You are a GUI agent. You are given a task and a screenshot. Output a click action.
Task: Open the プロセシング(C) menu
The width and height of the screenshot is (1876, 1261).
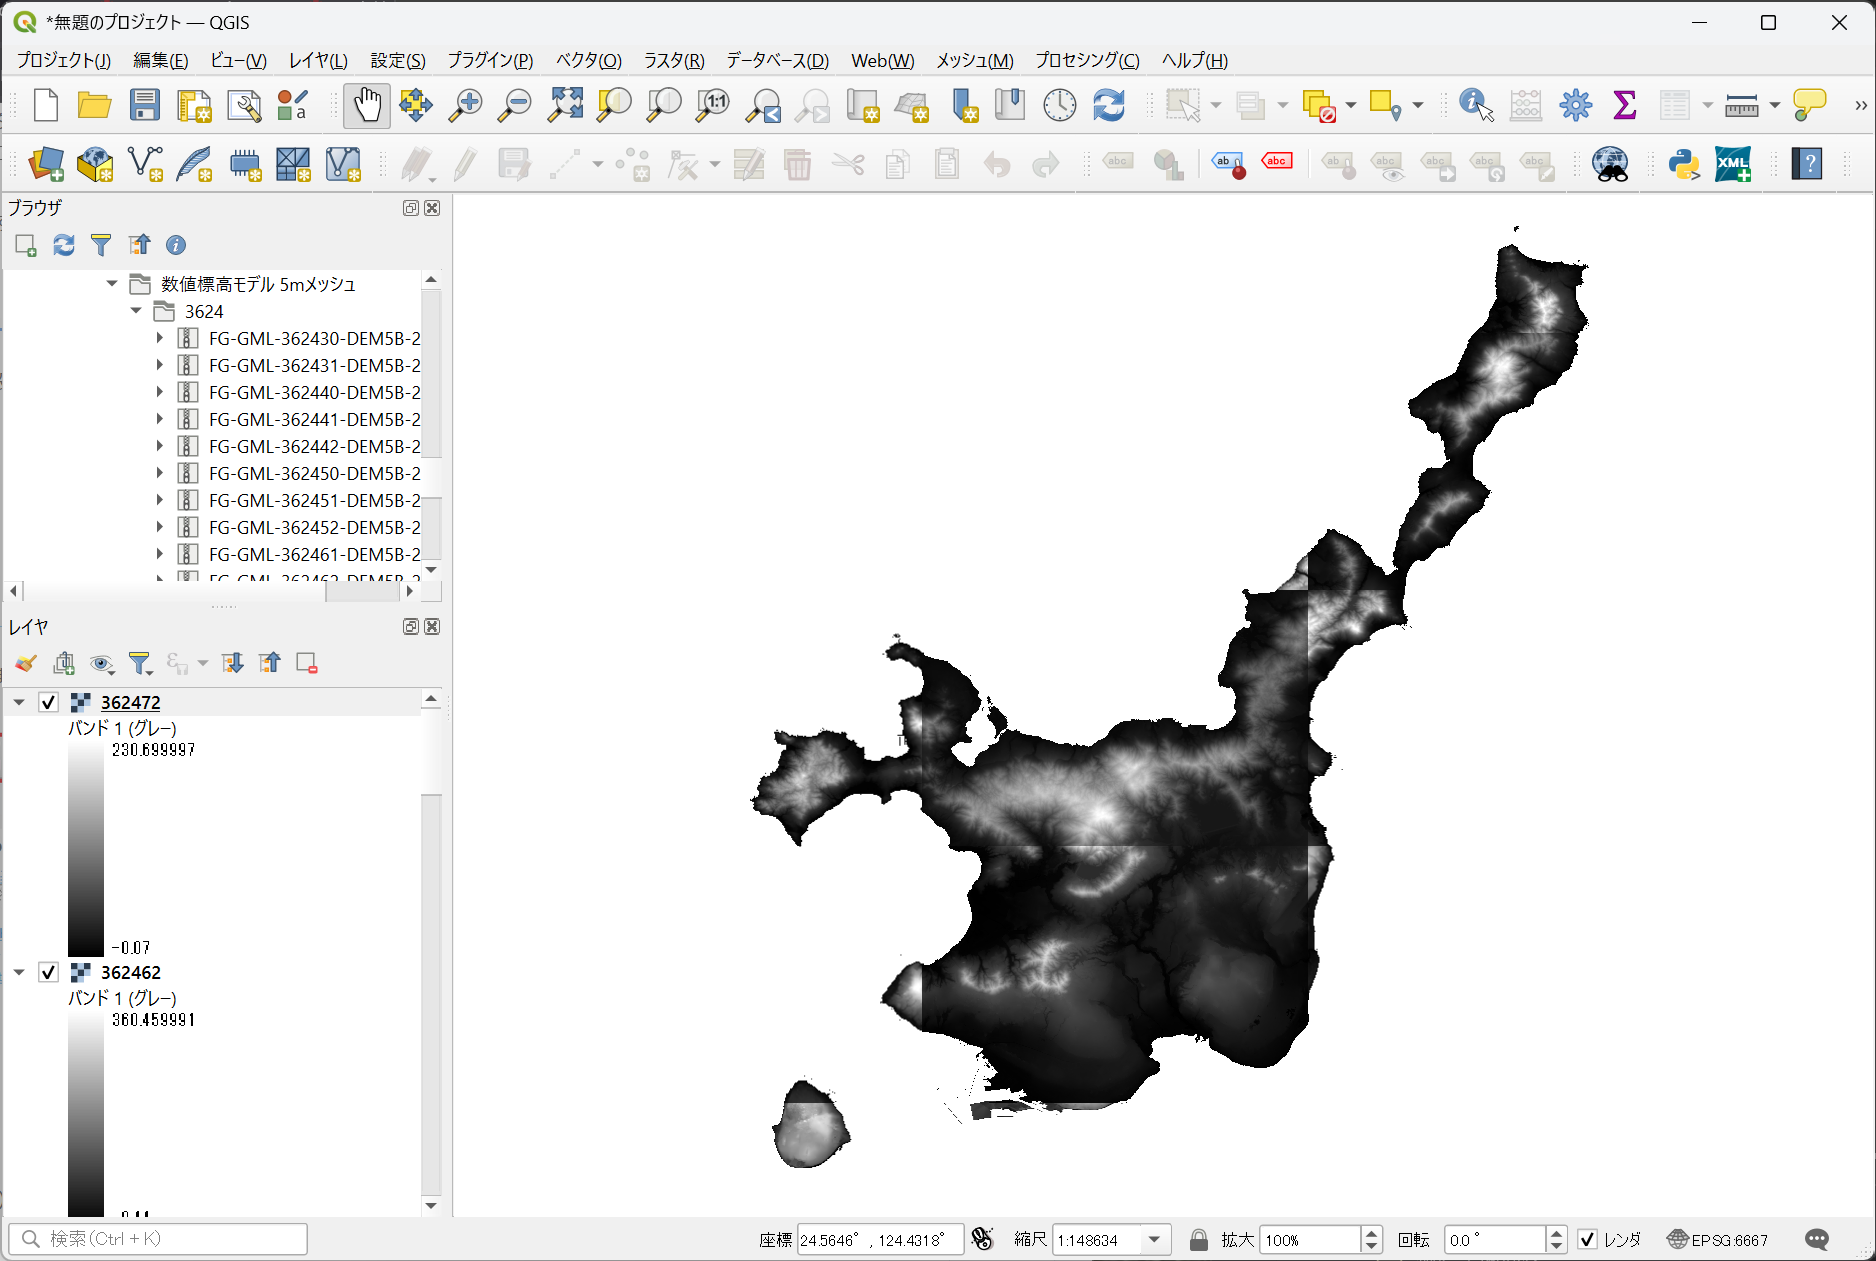pyautogui.click(x=1087, y=60)
